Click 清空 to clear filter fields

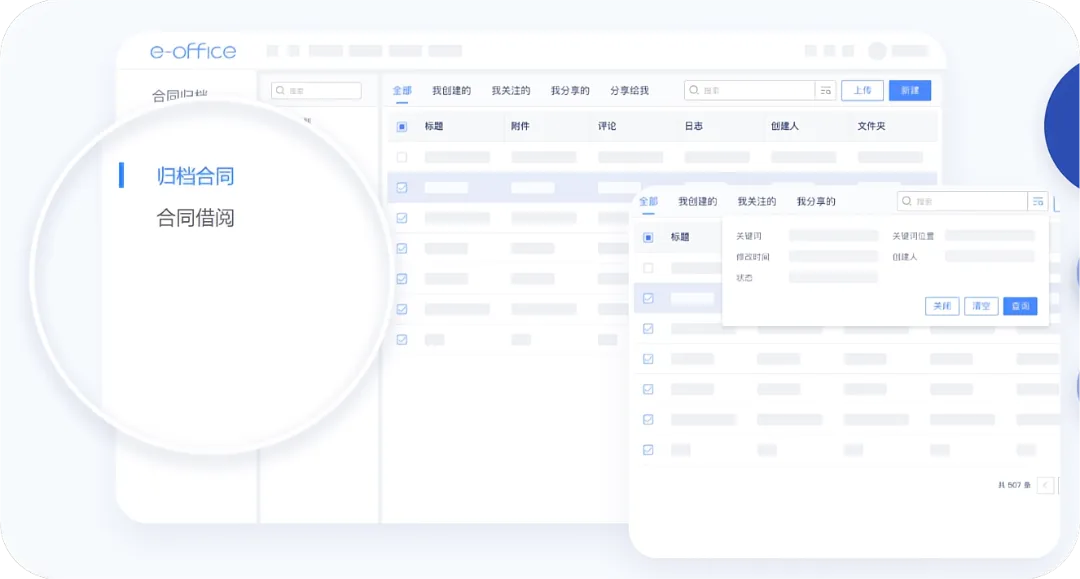click(981, 306)
